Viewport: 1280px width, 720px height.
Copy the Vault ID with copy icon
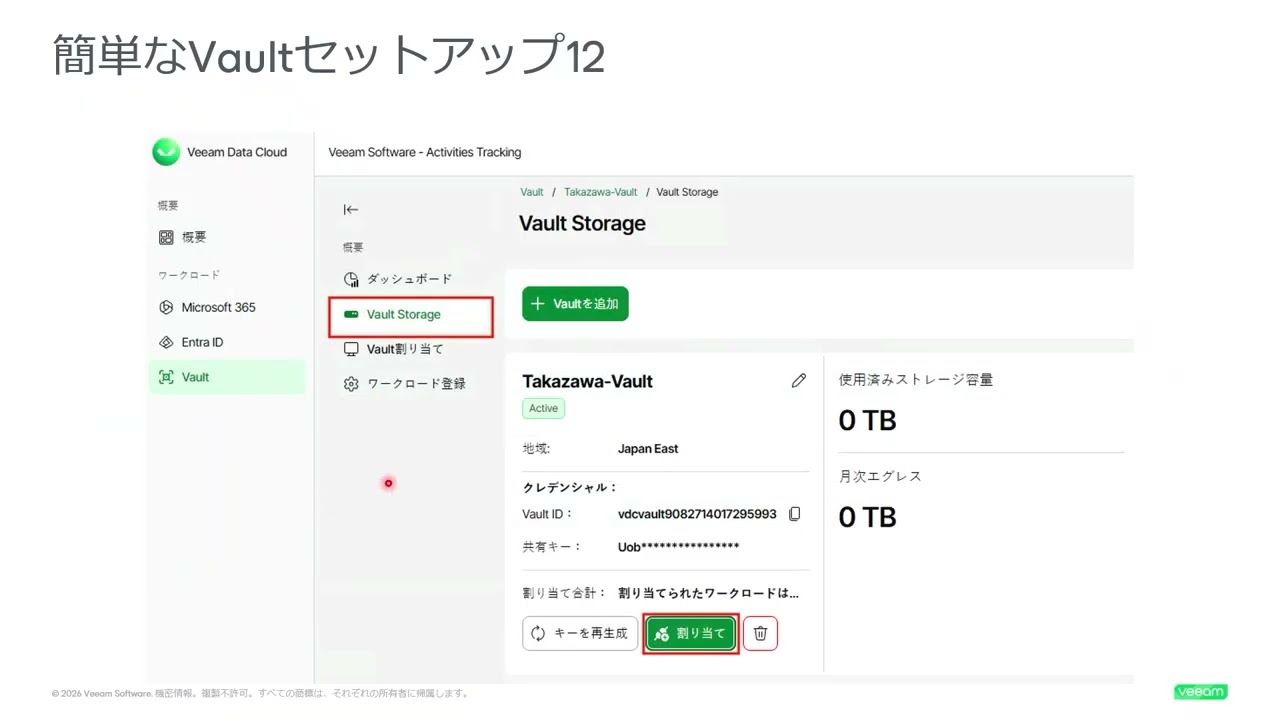795,514
